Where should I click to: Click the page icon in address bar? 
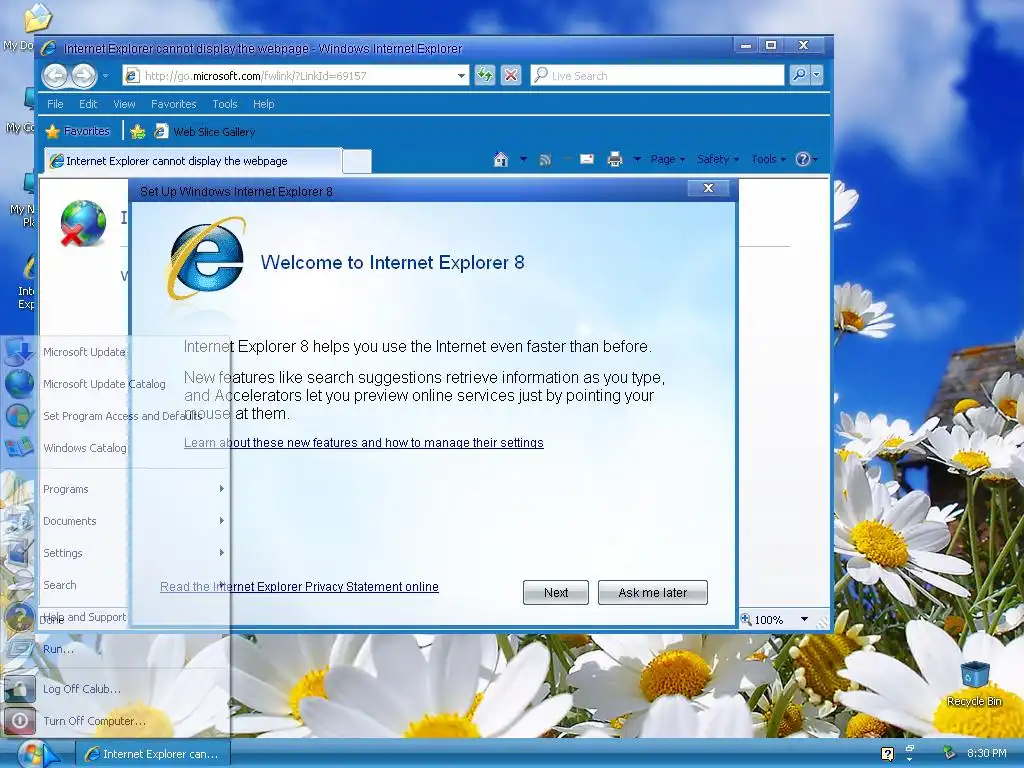[132, 76]
